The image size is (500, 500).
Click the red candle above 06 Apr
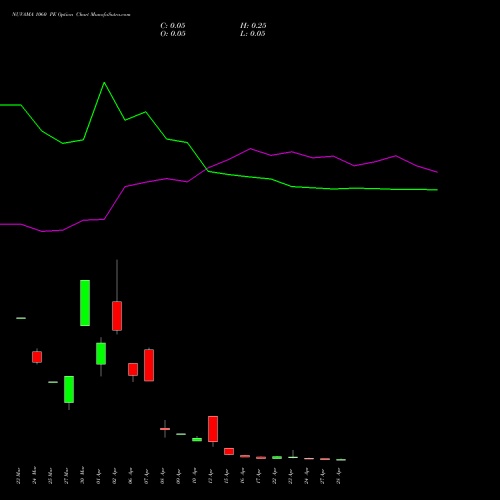(133, 369)
